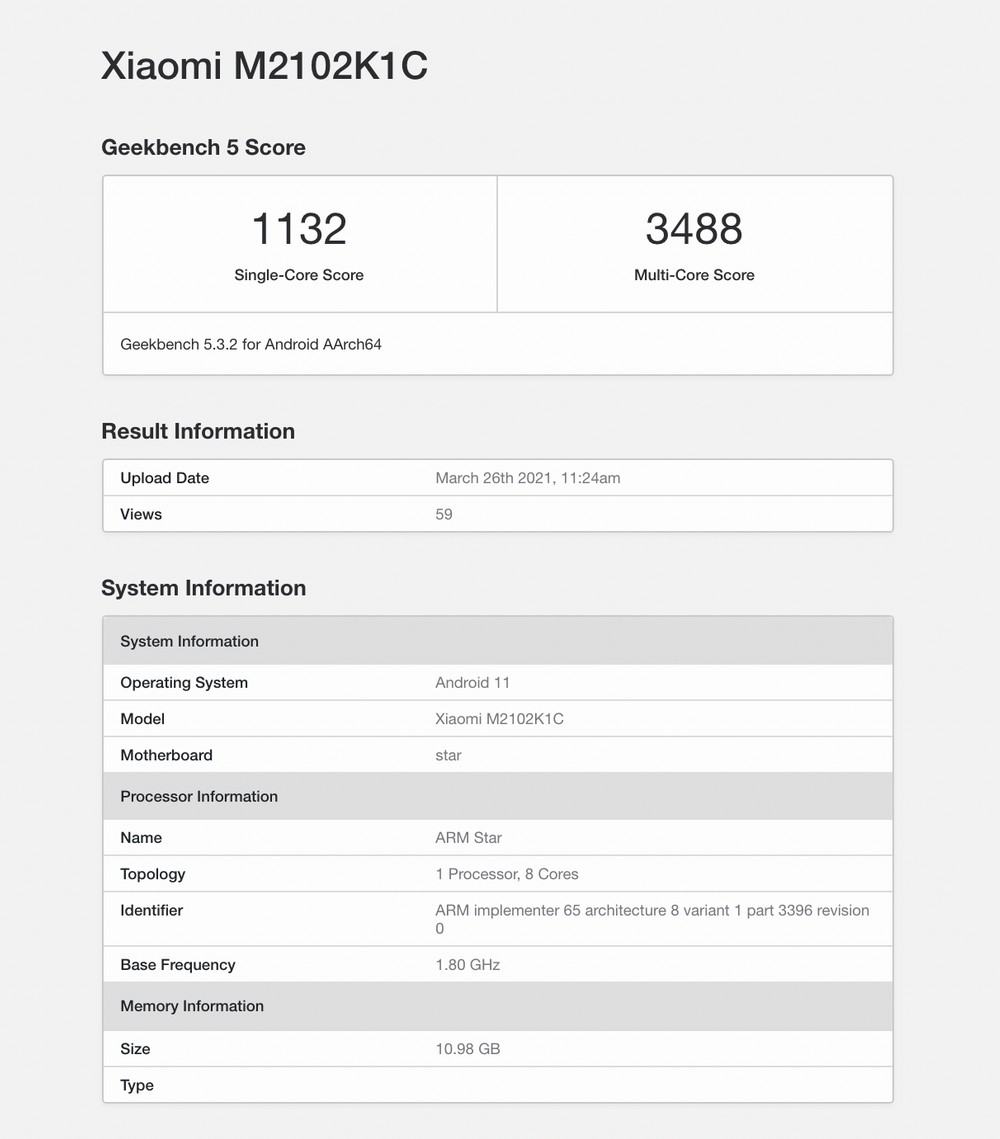Image resolution: width=1000 pixels, height=1139 pixels.
Task: Click the Motherboard value star
Action: coord(448,755)
